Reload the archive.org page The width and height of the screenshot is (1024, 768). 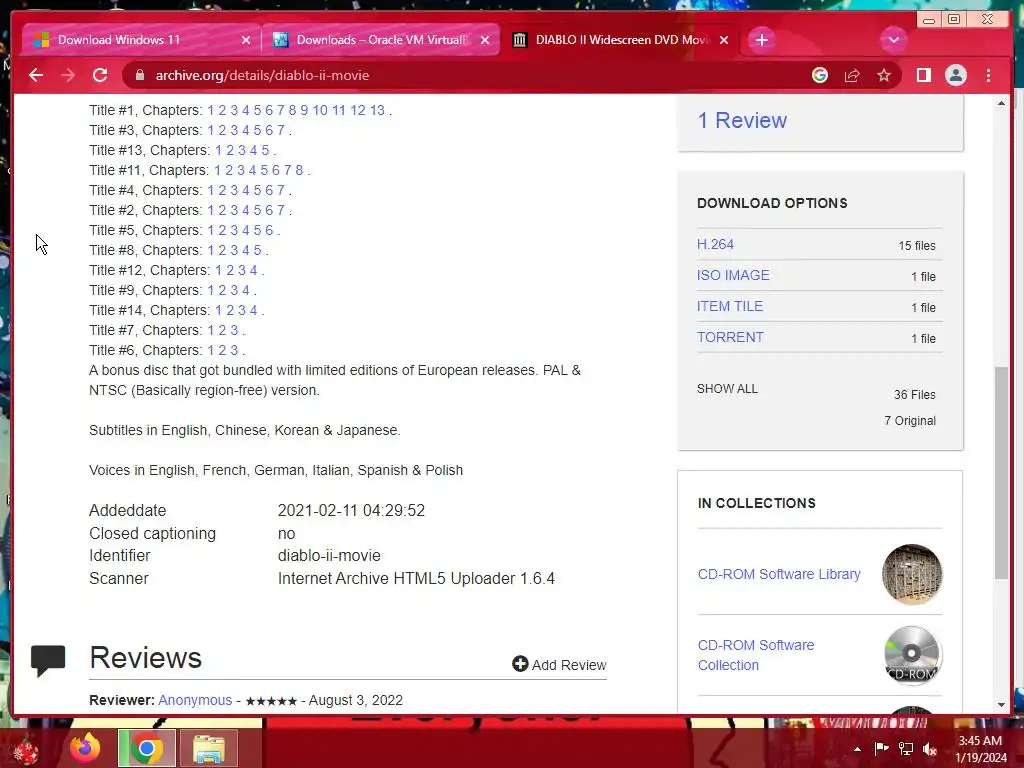coord(100,75)
